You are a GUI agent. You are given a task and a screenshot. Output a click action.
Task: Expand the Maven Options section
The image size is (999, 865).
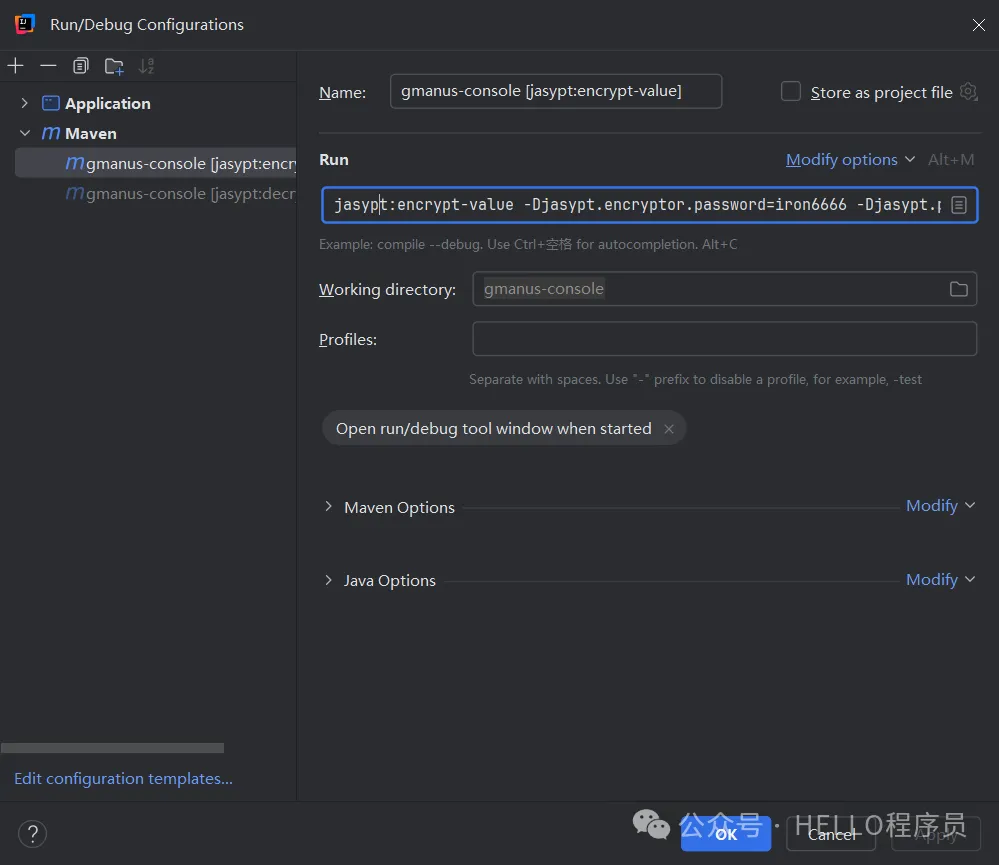tap(328, 507)
